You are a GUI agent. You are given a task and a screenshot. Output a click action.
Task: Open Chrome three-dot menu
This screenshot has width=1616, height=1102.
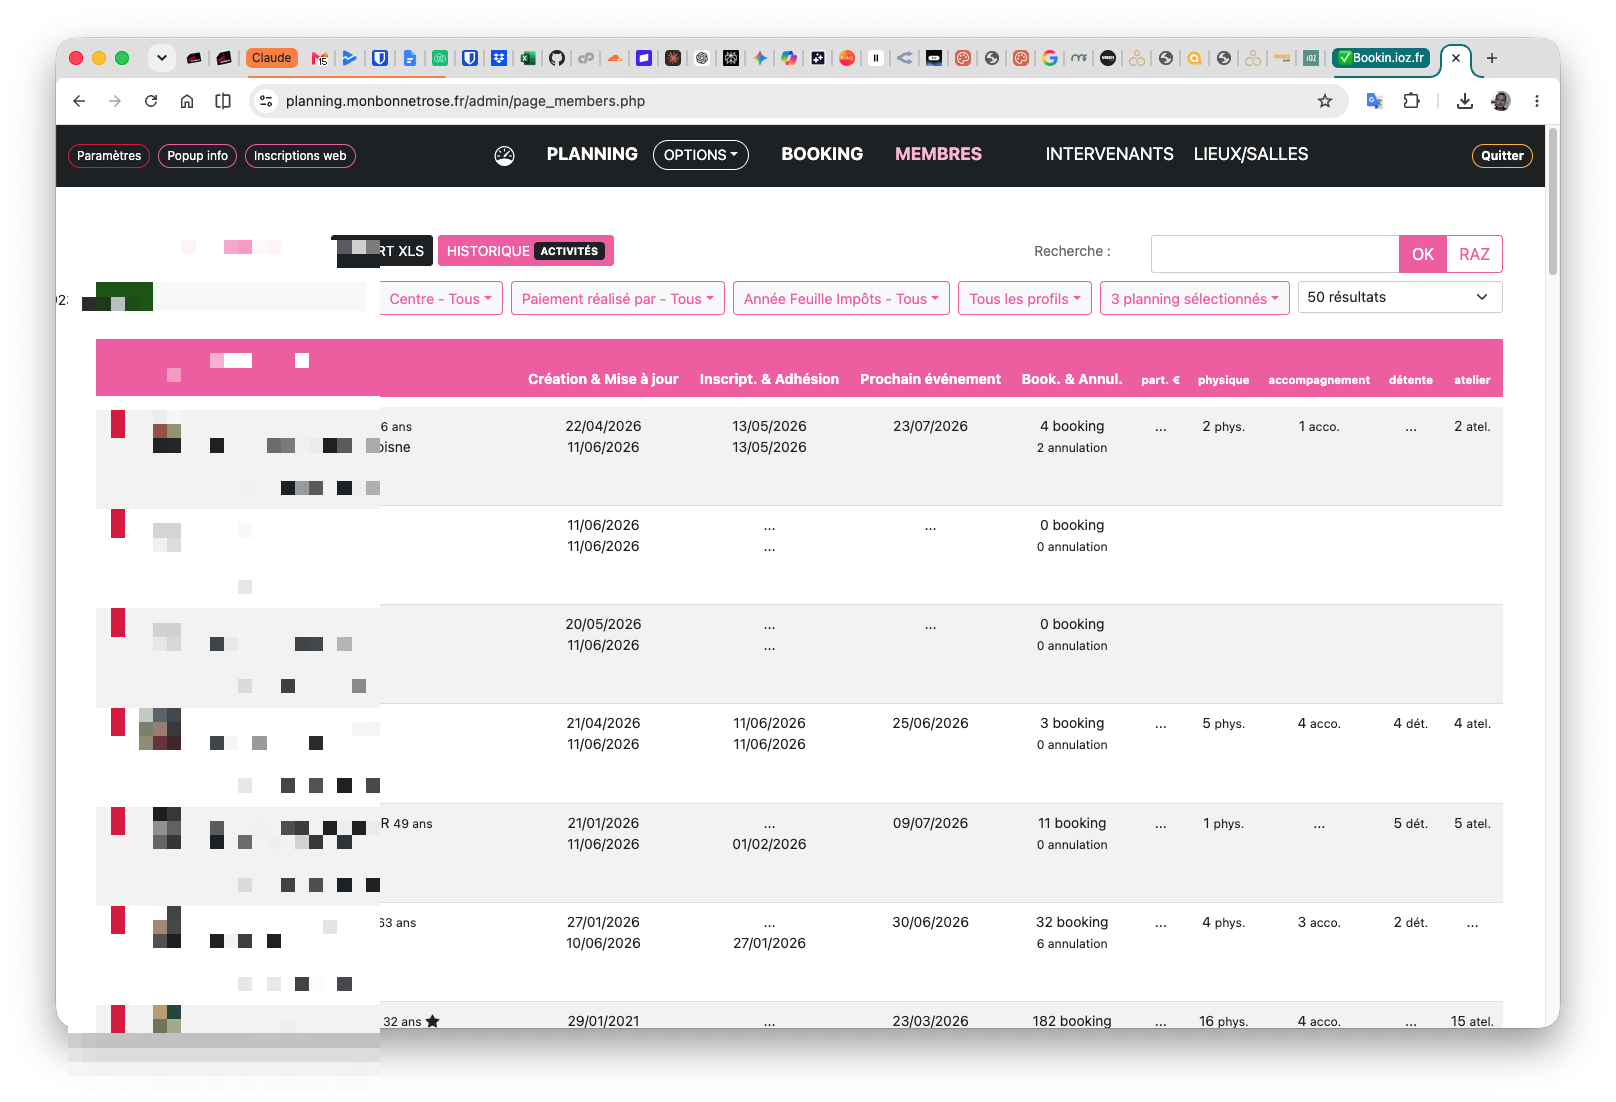click(x=1537, y=101)
